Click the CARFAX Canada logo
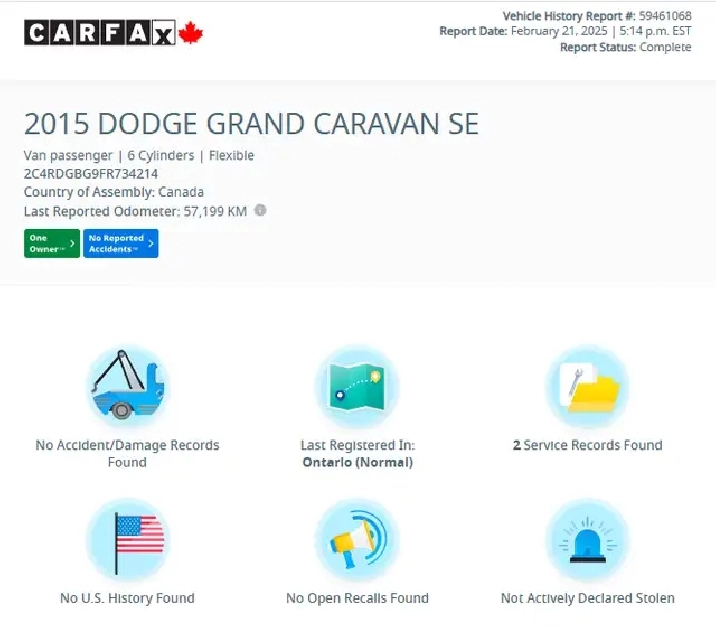 [x=113, y=32]
